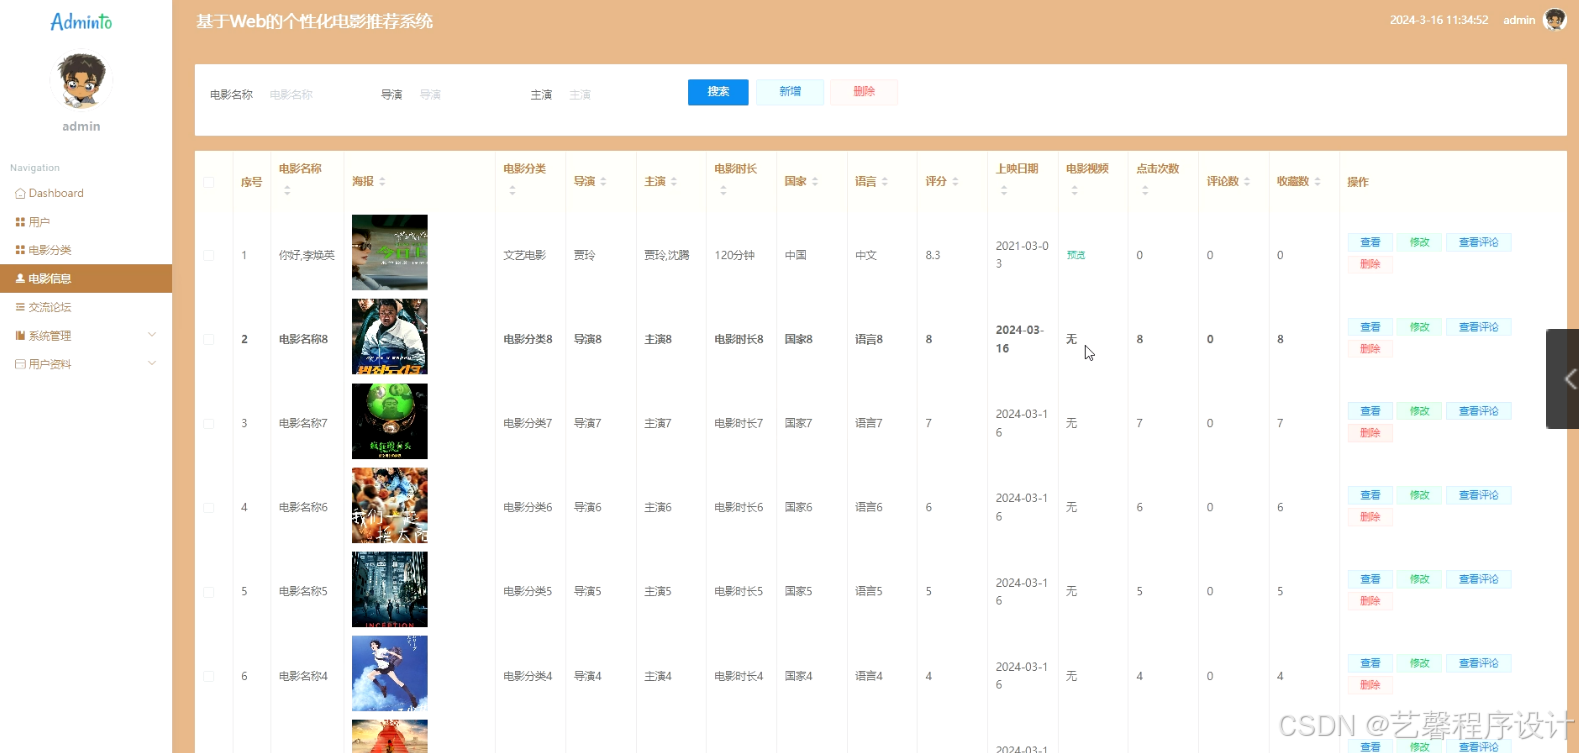The image size is (1579, 753).
Task: Sort by 电影分类 column arrows
Action: 512,190
